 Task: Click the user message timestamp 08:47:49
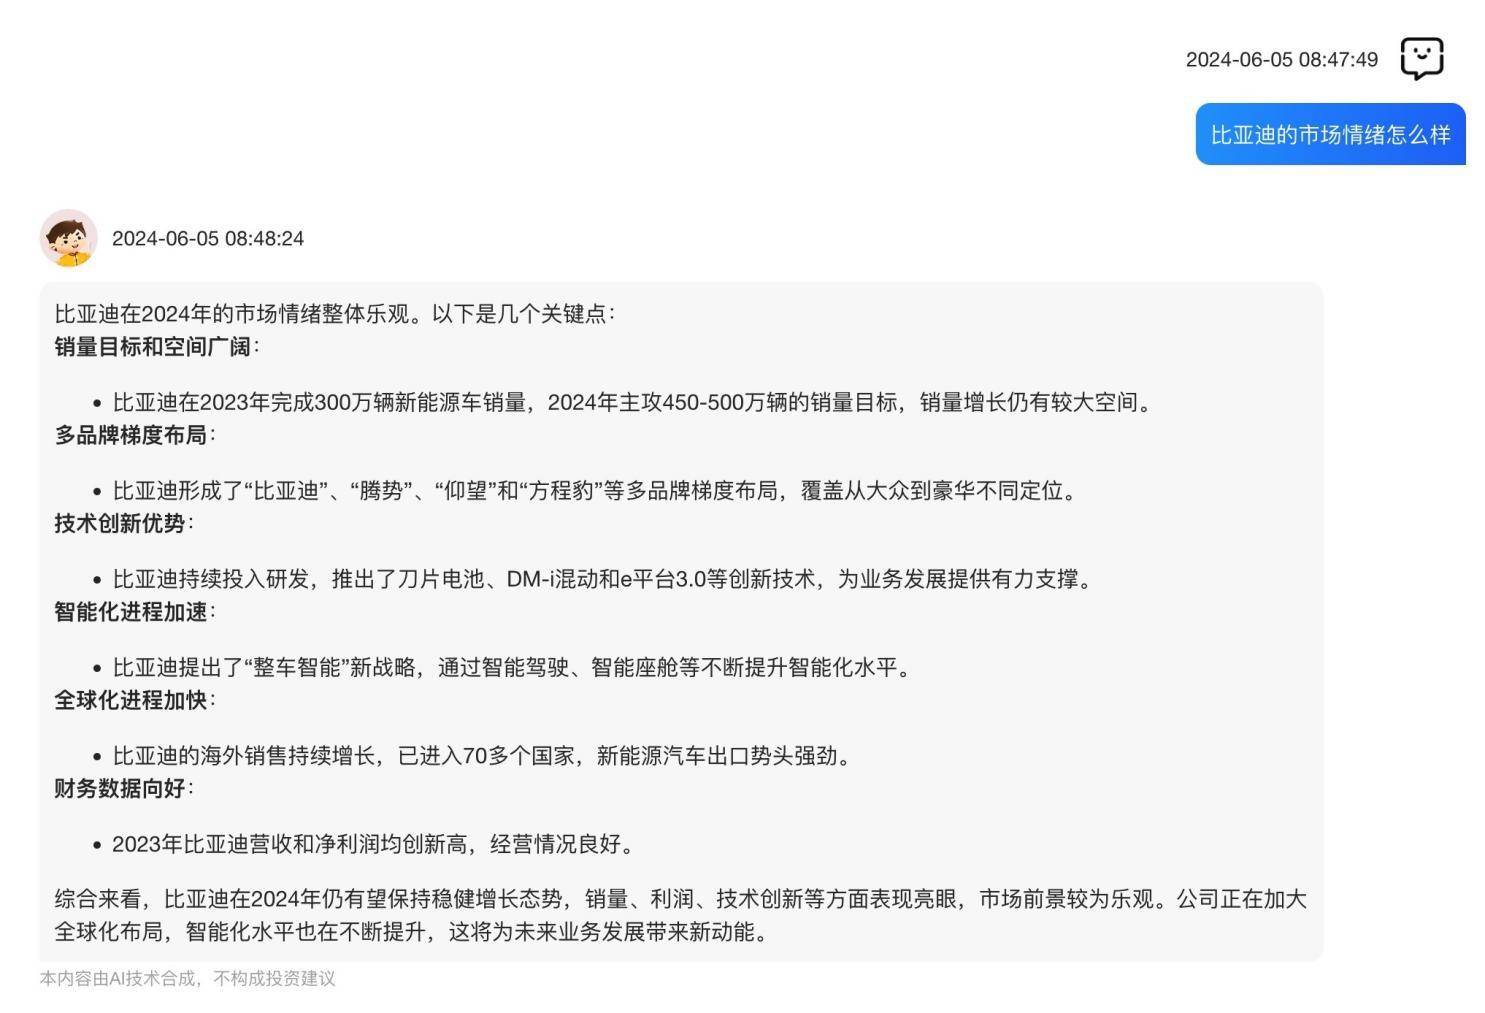click(x=1281, y=60)
